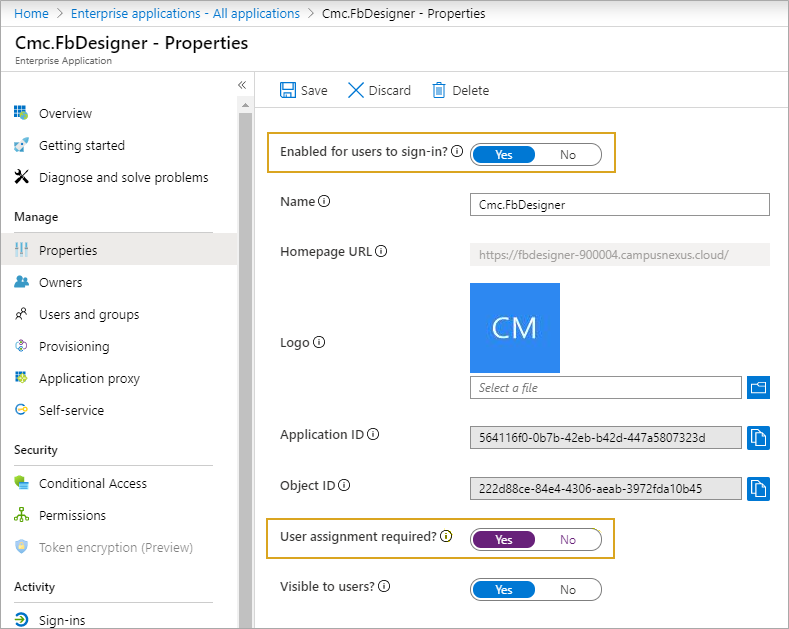Copy the Object ID to clipboard
This screenshot has height=629, width=789.
tap(758, 488)
